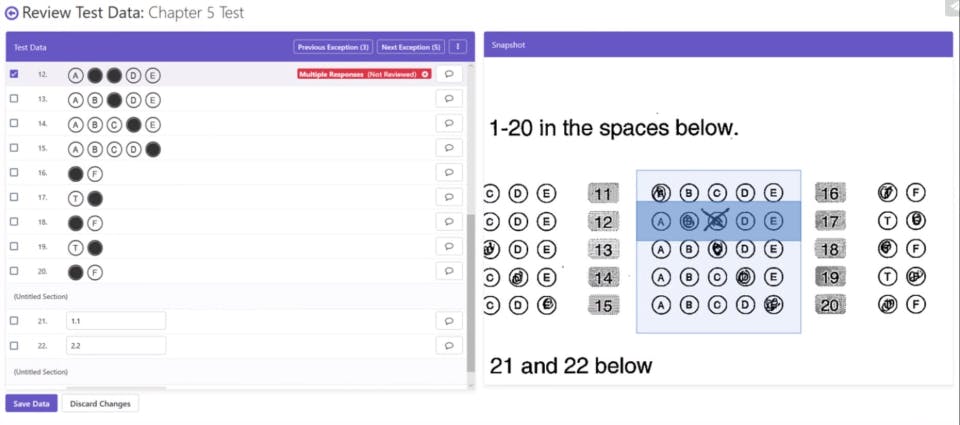Jump to Next Exception (5)
Image resolution: width=960 pixels, height=425 pixels.
(411, 47)
